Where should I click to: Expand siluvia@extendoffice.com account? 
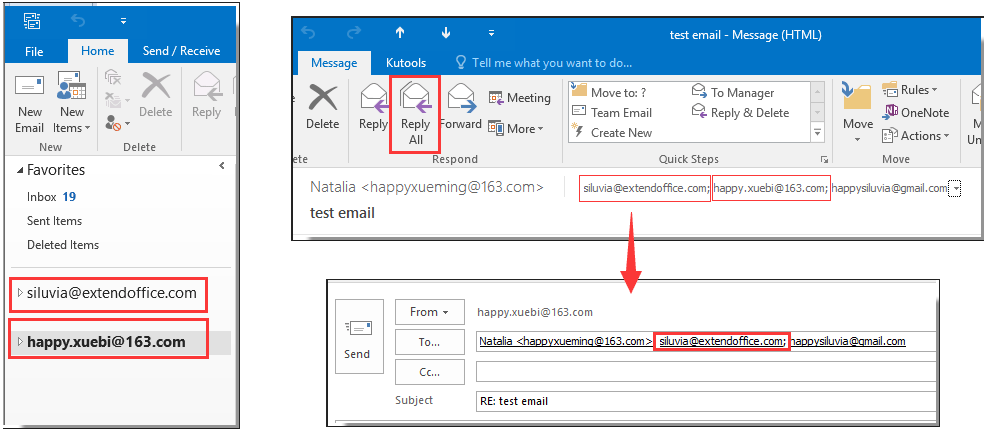point(20,293)
